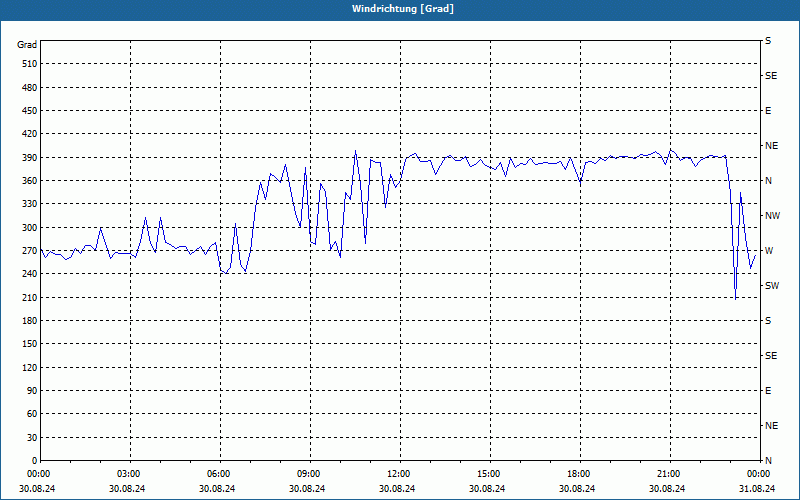Click the 30.08.24 date under 18:00

(577, 488)
